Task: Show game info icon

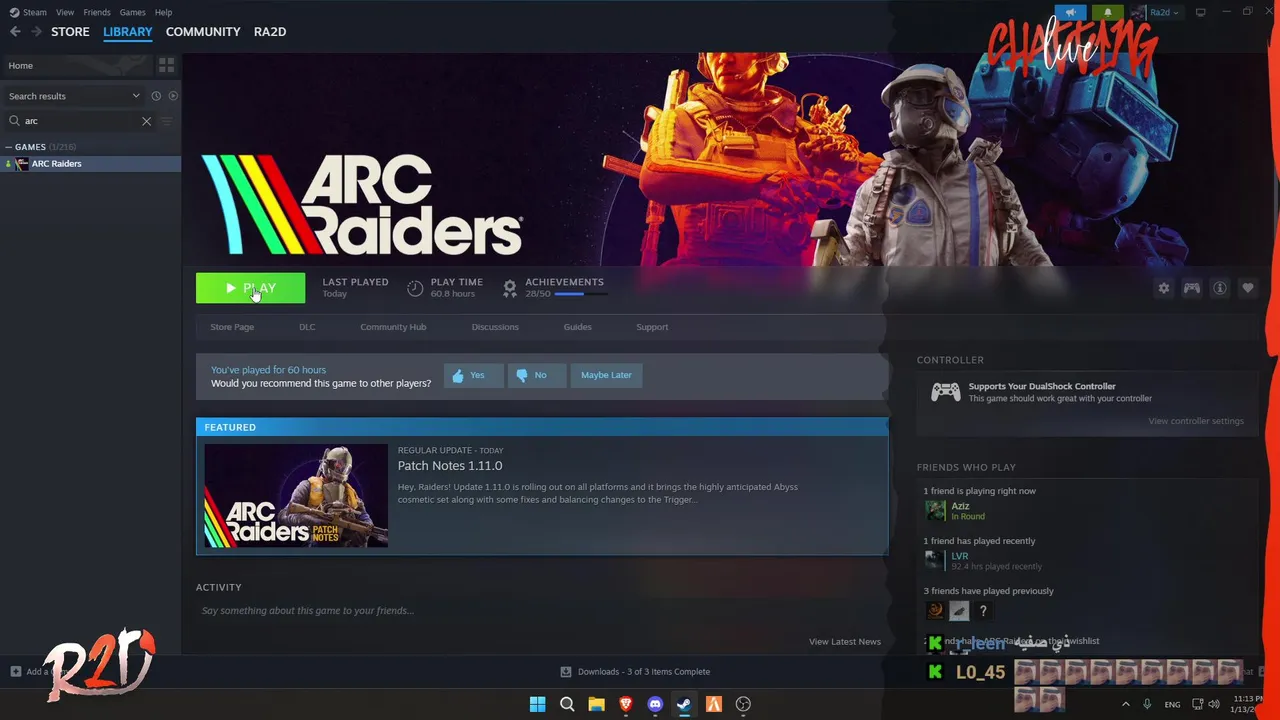Action: point(1220,288)
